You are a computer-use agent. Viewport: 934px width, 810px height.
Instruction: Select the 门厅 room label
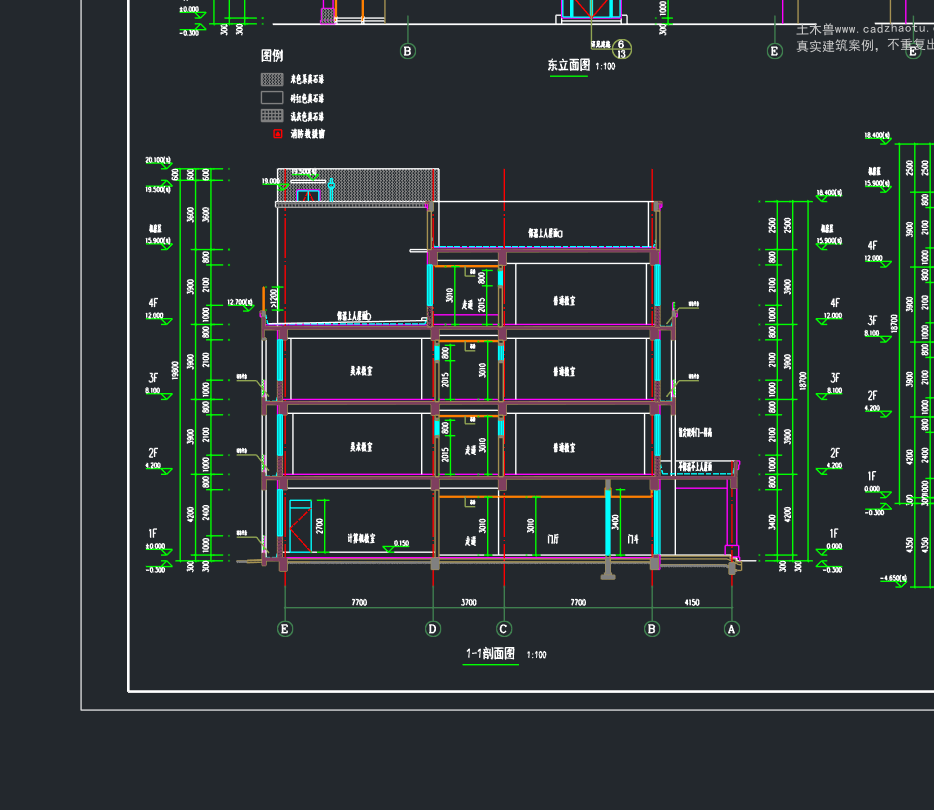[x=553, y=539]
